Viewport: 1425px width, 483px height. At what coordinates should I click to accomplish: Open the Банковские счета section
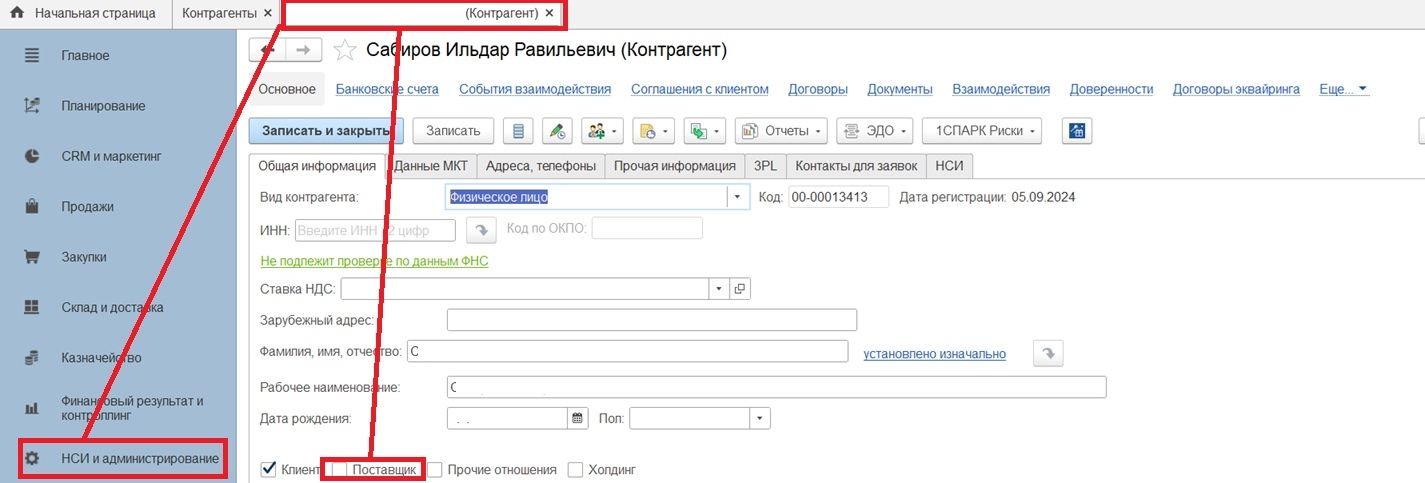tap(387, 89)
